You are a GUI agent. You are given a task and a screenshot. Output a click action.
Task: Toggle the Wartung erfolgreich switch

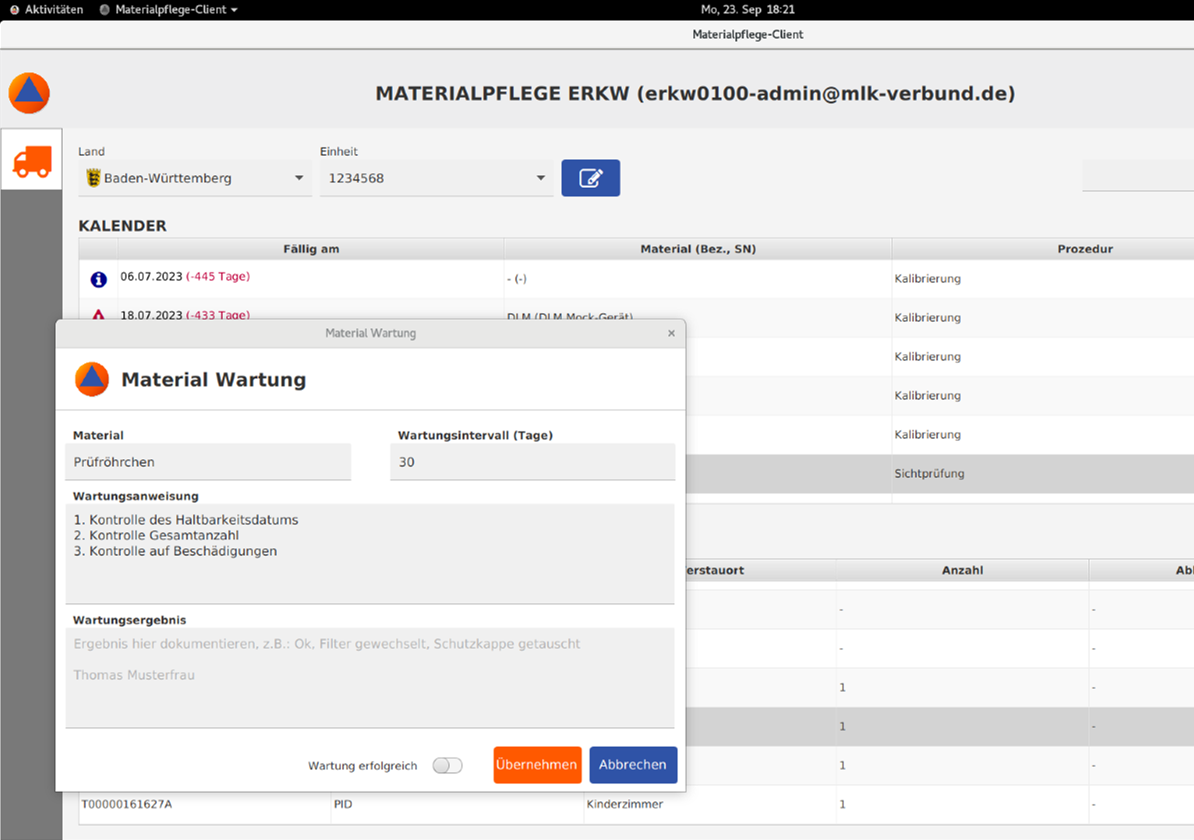[x=447, y=765]
